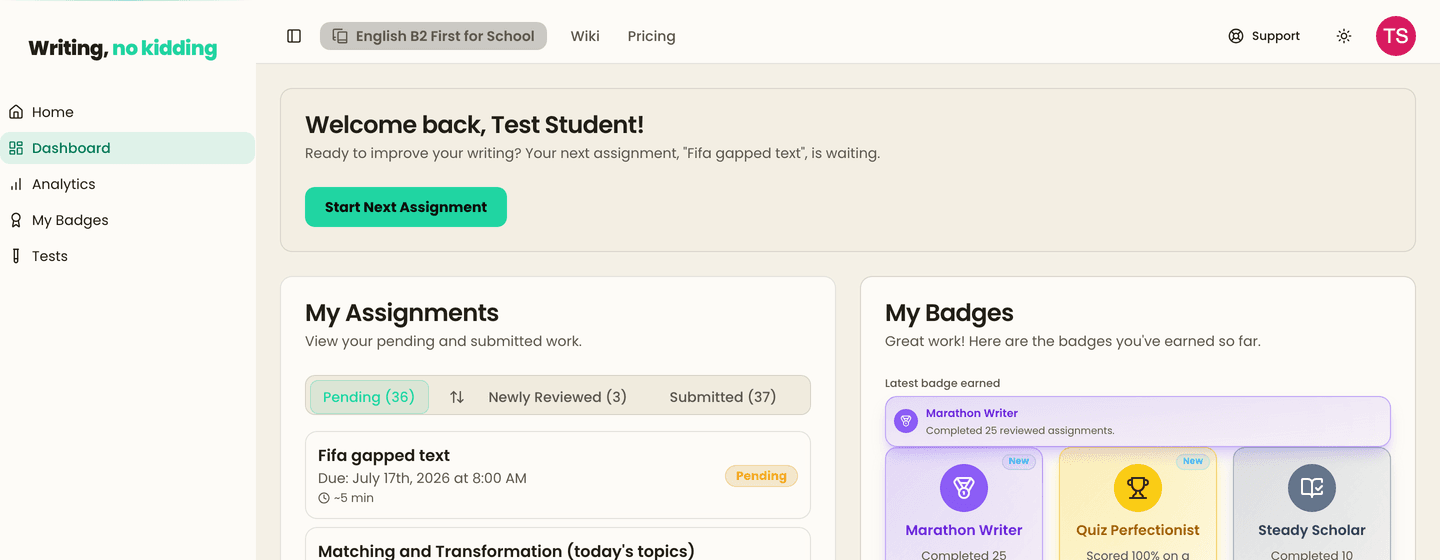Switch to Pending (36) tab

pos(369,397)
